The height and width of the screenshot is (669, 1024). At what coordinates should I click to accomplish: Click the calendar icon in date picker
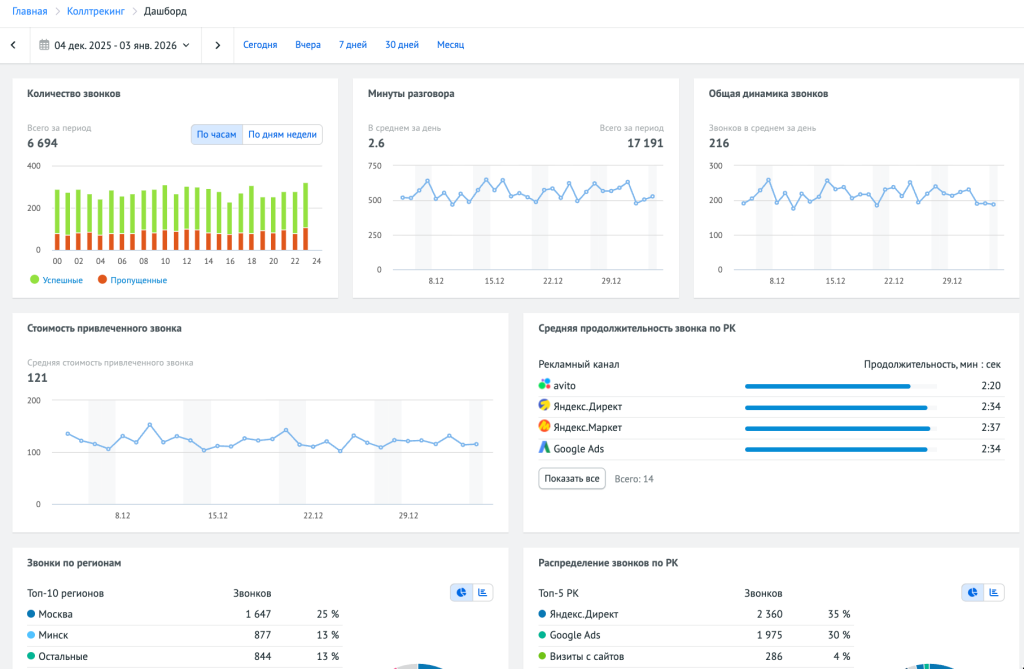coord(45,45)
